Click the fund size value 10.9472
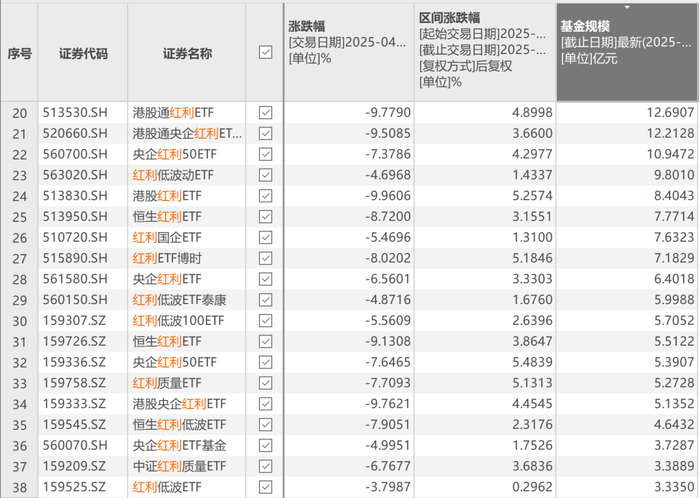The height and width of the screenshot is (498, 700). (671, 154)
